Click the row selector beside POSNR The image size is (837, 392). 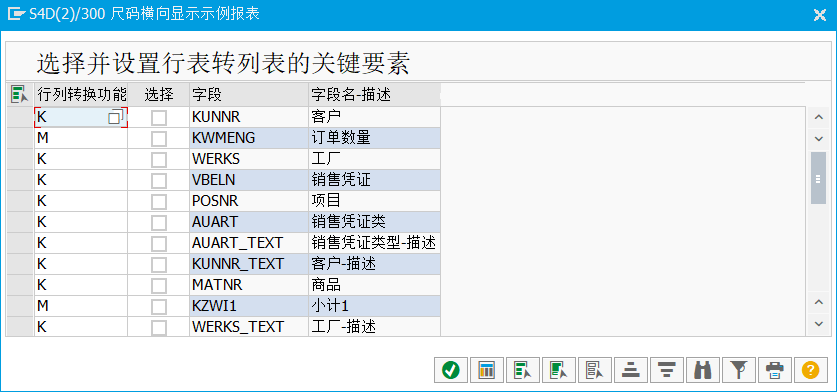[x=20, y=201]
